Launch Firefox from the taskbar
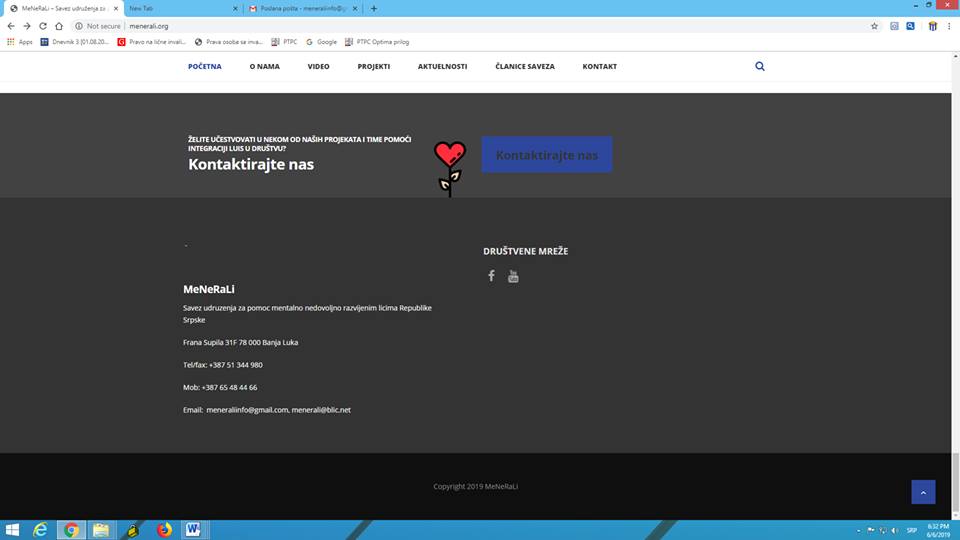 [x=164, y=530]
